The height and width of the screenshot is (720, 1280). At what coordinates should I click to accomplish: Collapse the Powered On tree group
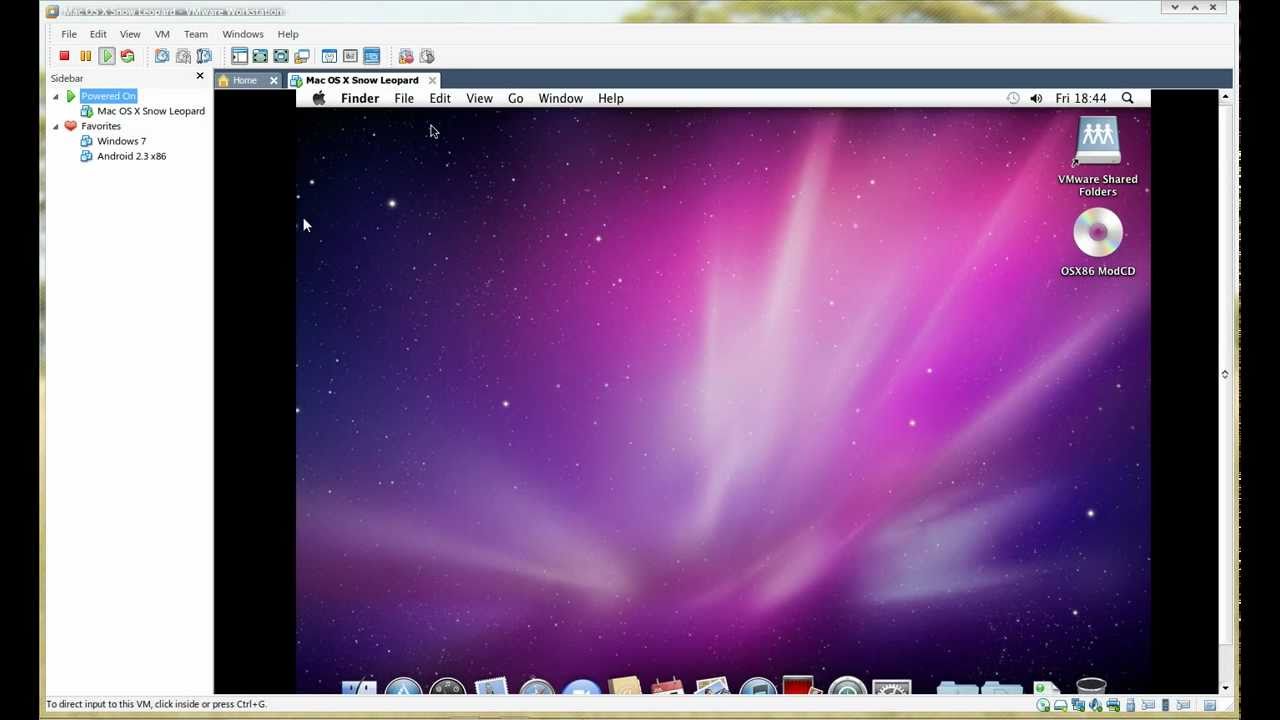pos(56,96)
